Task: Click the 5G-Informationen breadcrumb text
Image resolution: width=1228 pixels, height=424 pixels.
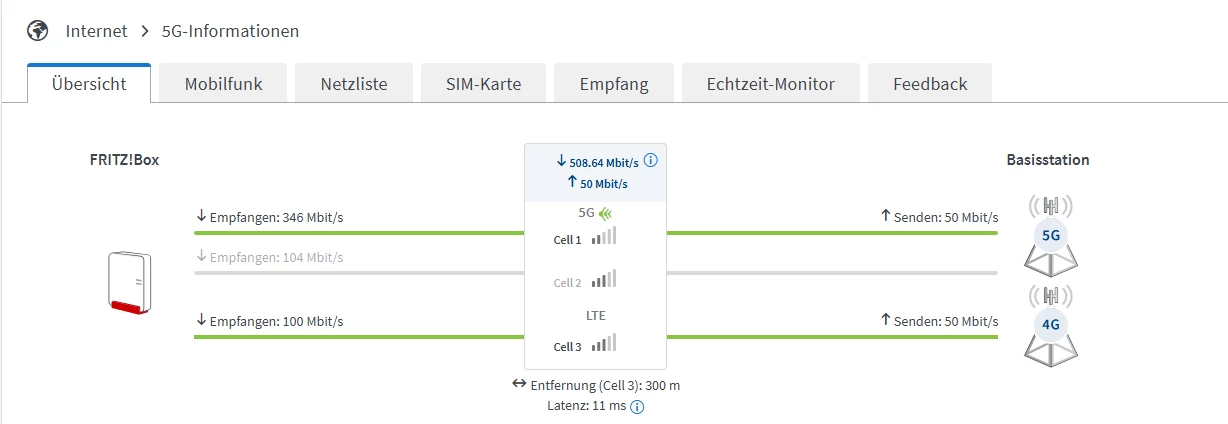Action: pyautogui.click(x=230, y=31)
